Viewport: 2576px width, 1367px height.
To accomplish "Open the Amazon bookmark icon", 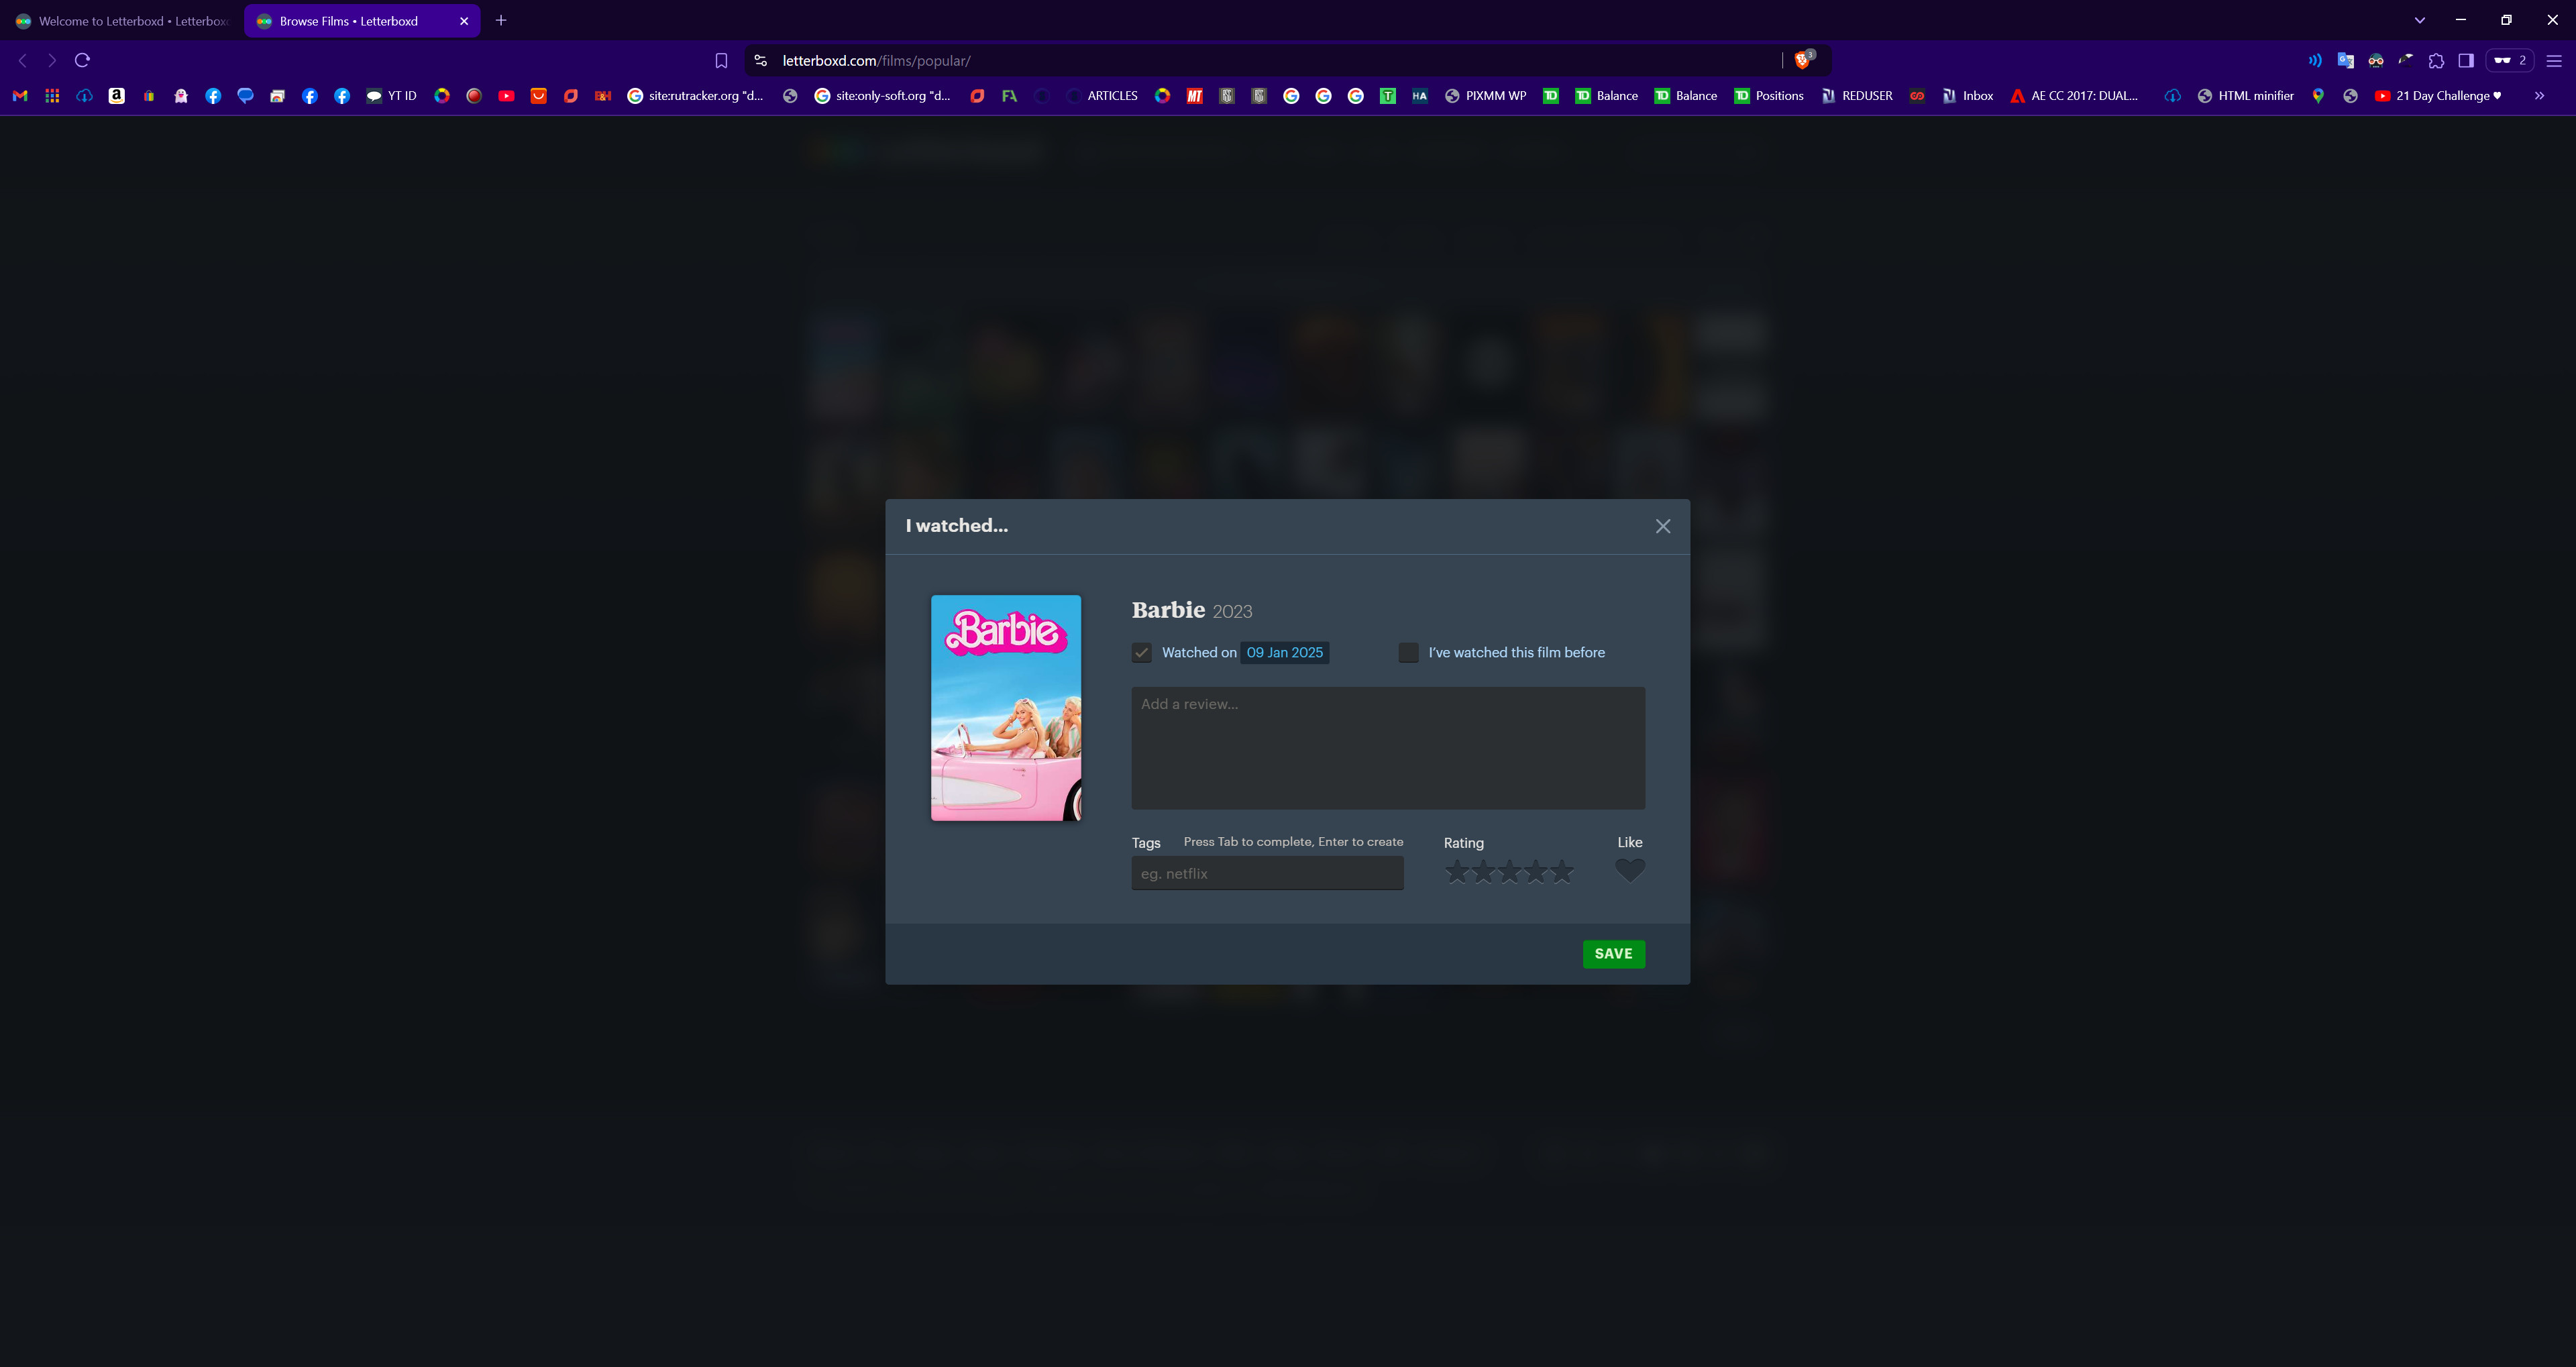I will pyautogui.click(x=117, y=96).
